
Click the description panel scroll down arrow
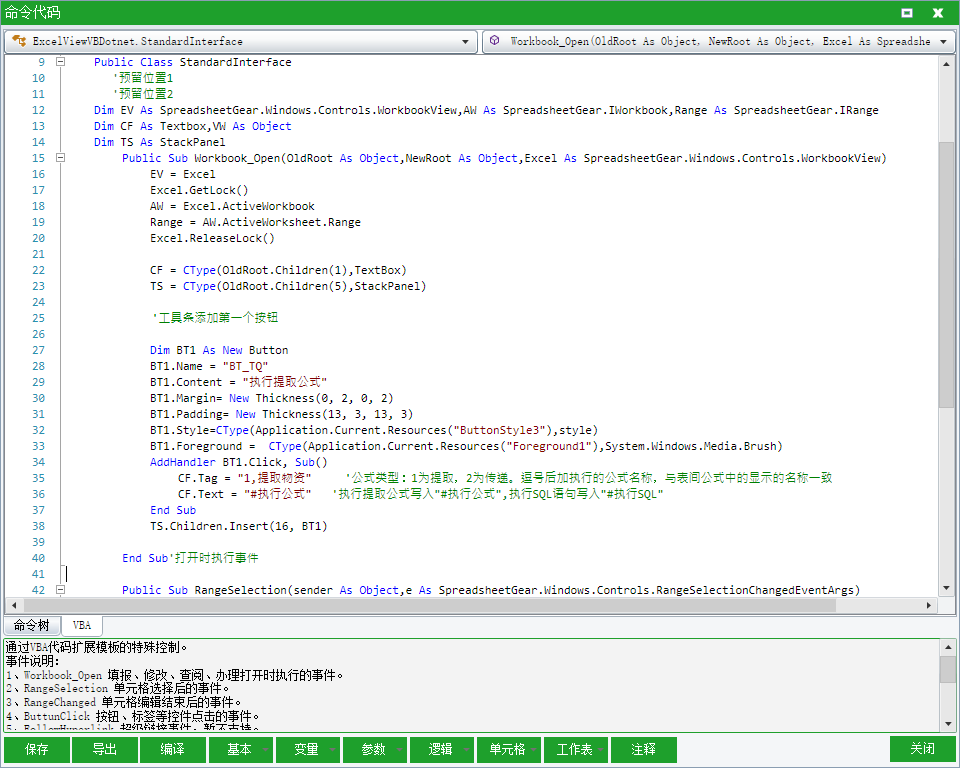tap(948, 724)
